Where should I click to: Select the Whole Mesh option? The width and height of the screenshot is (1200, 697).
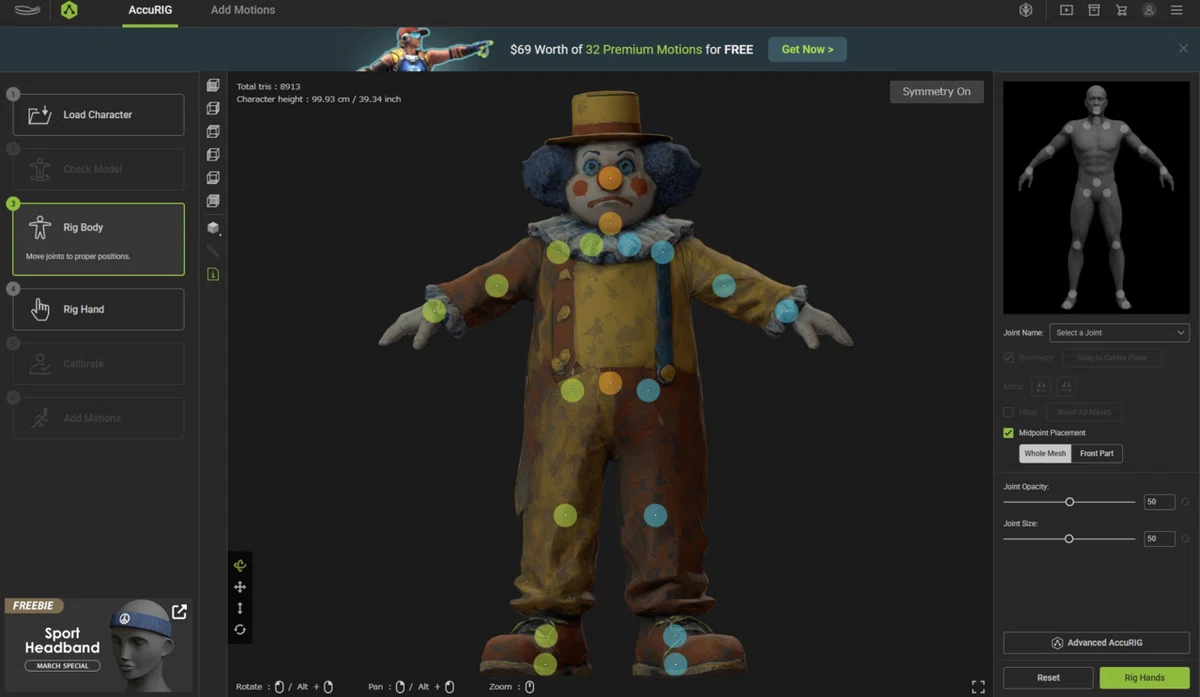pyautogui.click(x=1045, y=454)
